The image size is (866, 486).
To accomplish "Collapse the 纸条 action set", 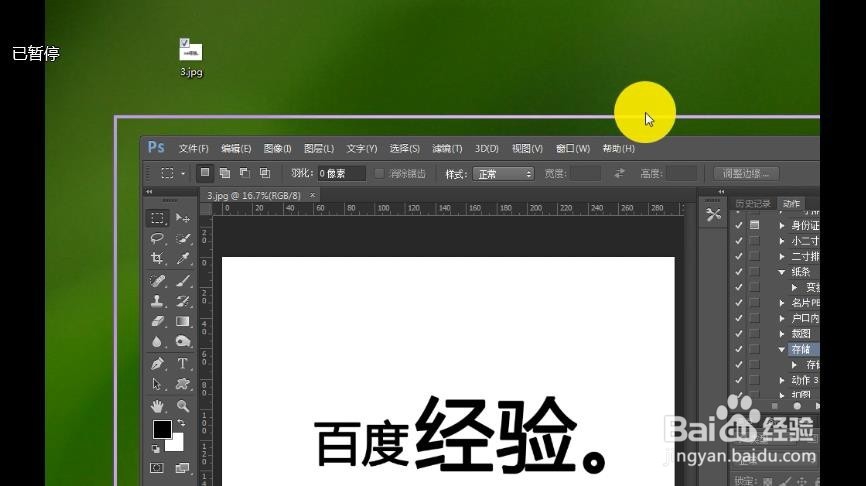I will 781,272.
